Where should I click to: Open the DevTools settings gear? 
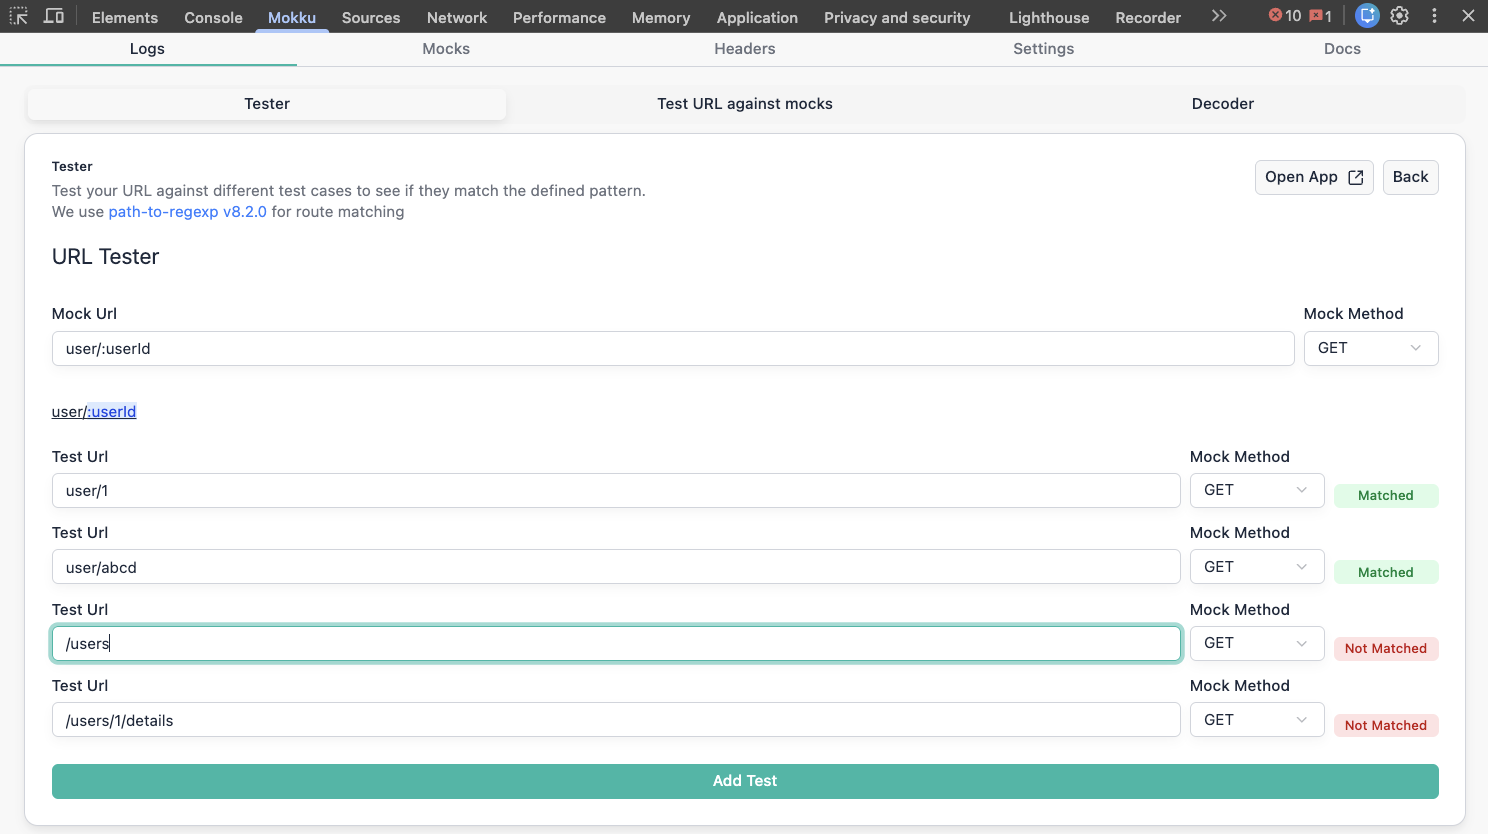1400,16
